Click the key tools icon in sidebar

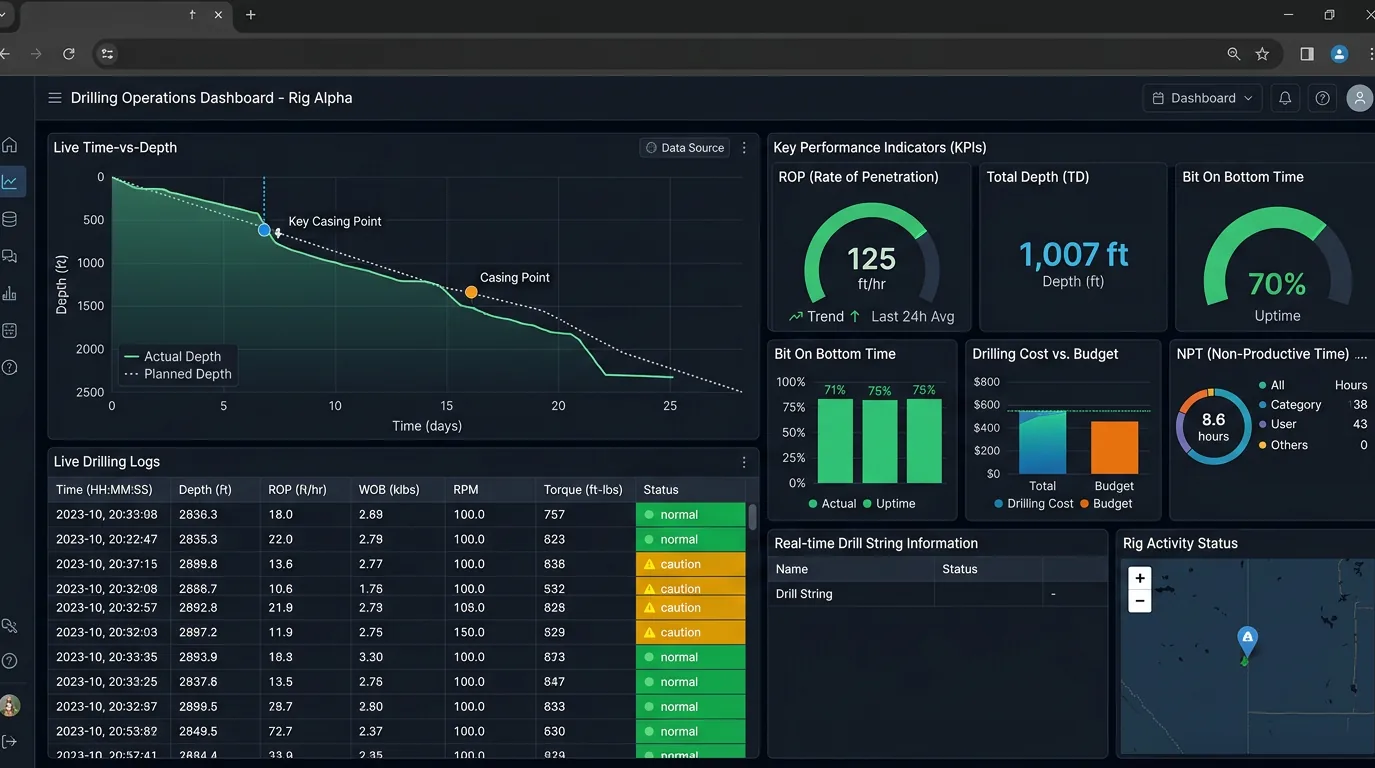pos(10,626)
